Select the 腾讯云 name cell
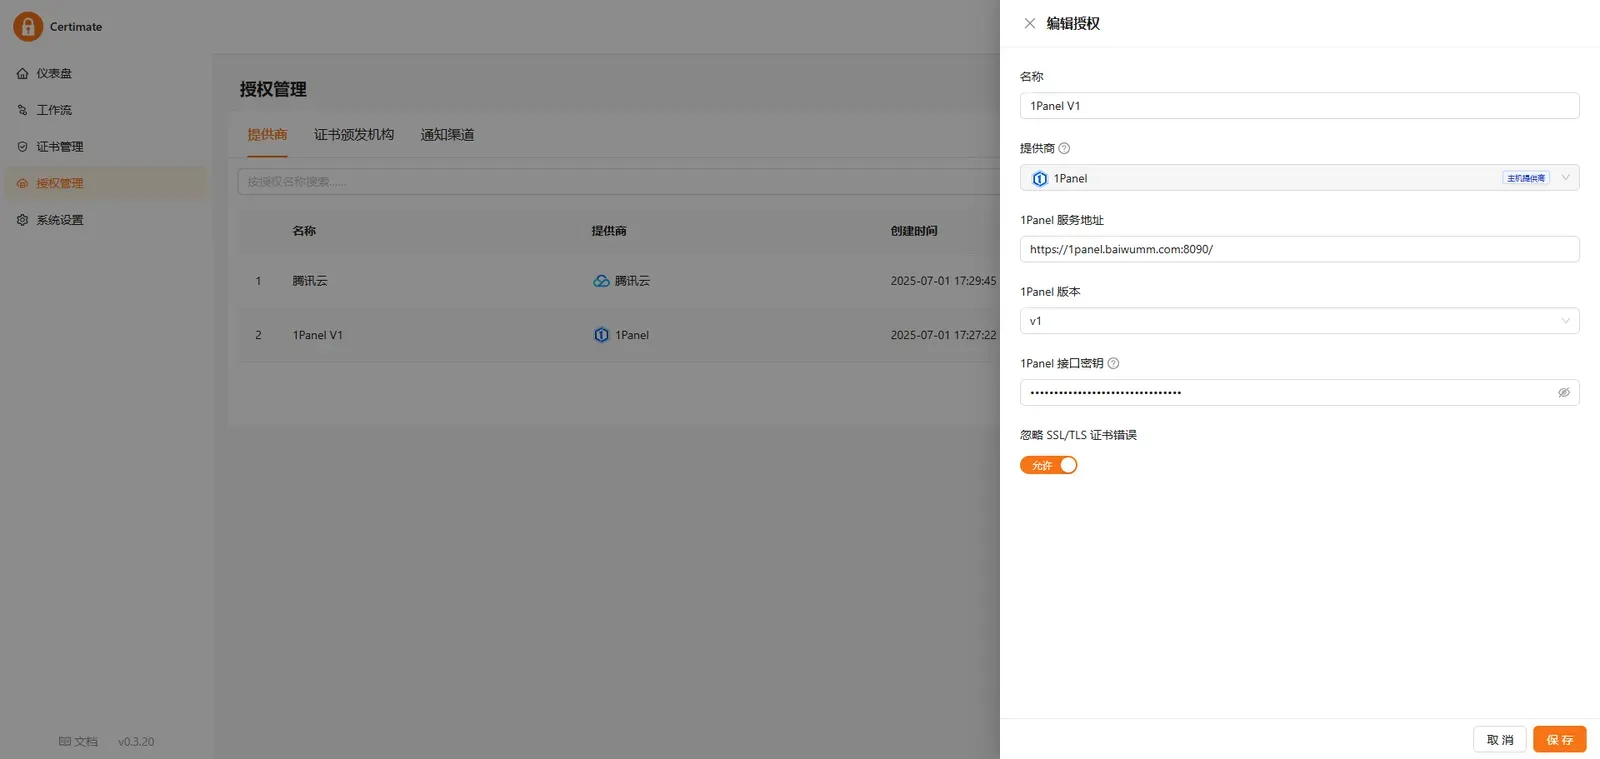 point(310,281)
